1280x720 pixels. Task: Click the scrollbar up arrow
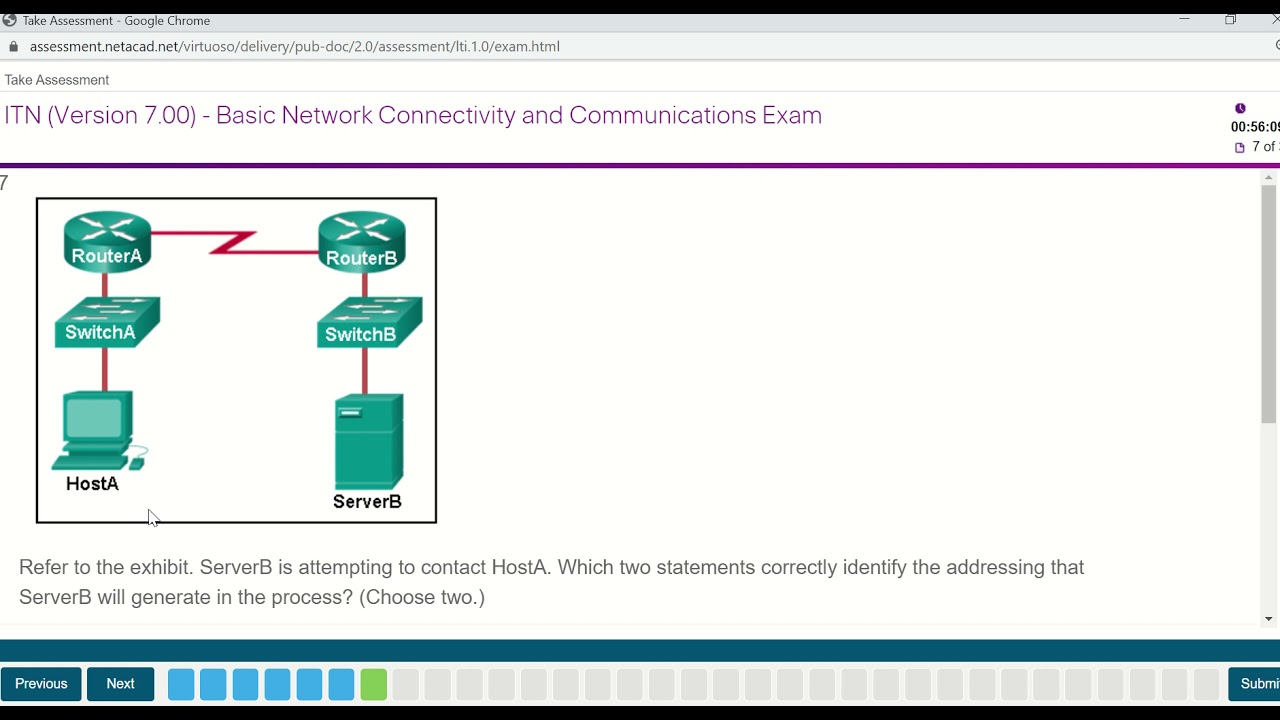(1269, 178)
